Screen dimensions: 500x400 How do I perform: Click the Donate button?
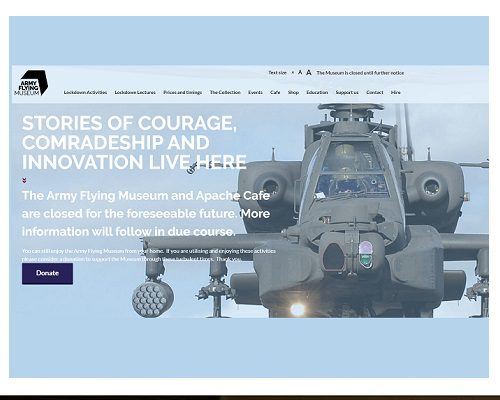(x=47, y=274)
